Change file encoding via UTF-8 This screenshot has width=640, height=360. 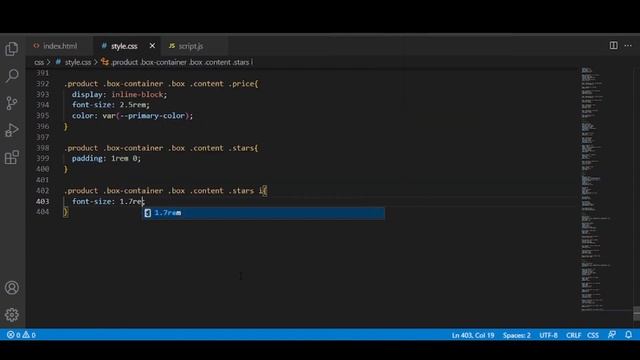pos(548,335)
